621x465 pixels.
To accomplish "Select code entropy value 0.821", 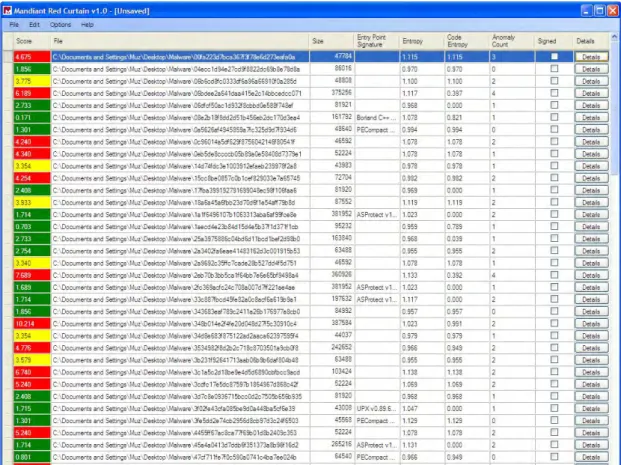I will [455, 117].
